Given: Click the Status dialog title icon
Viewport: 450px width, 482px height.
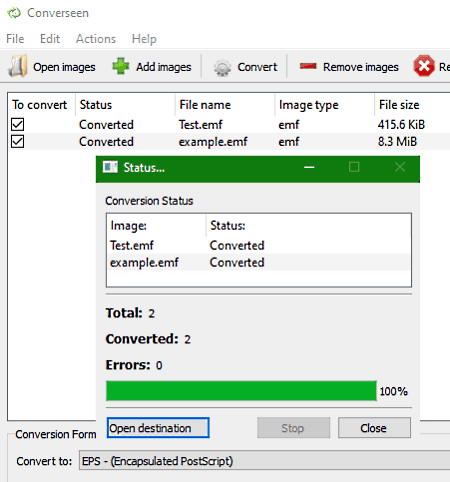Looking at the screenshot, I should (110, 167).
